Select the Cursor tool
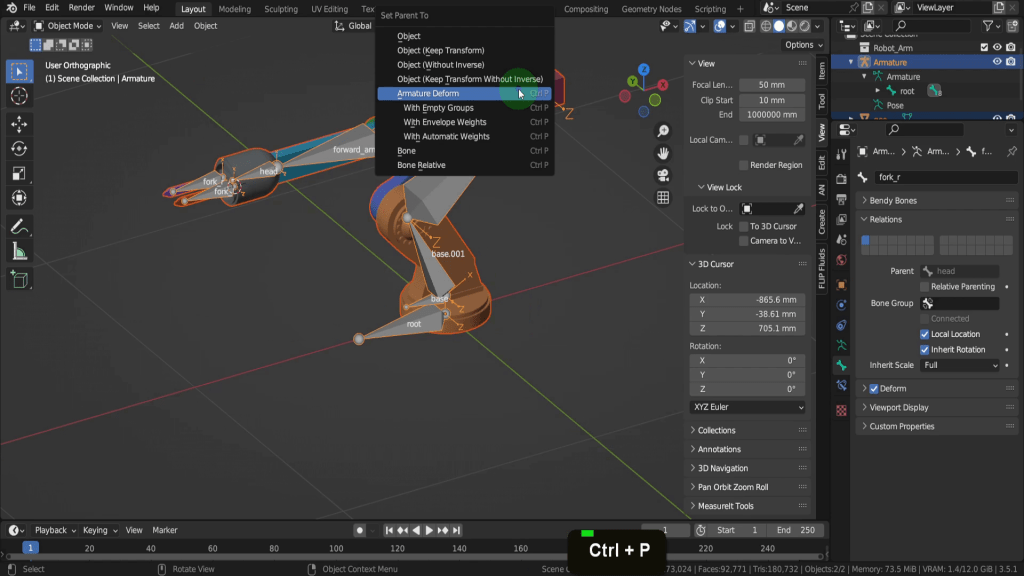This screenshot has width=1024, height=576. tap(19, 96)
